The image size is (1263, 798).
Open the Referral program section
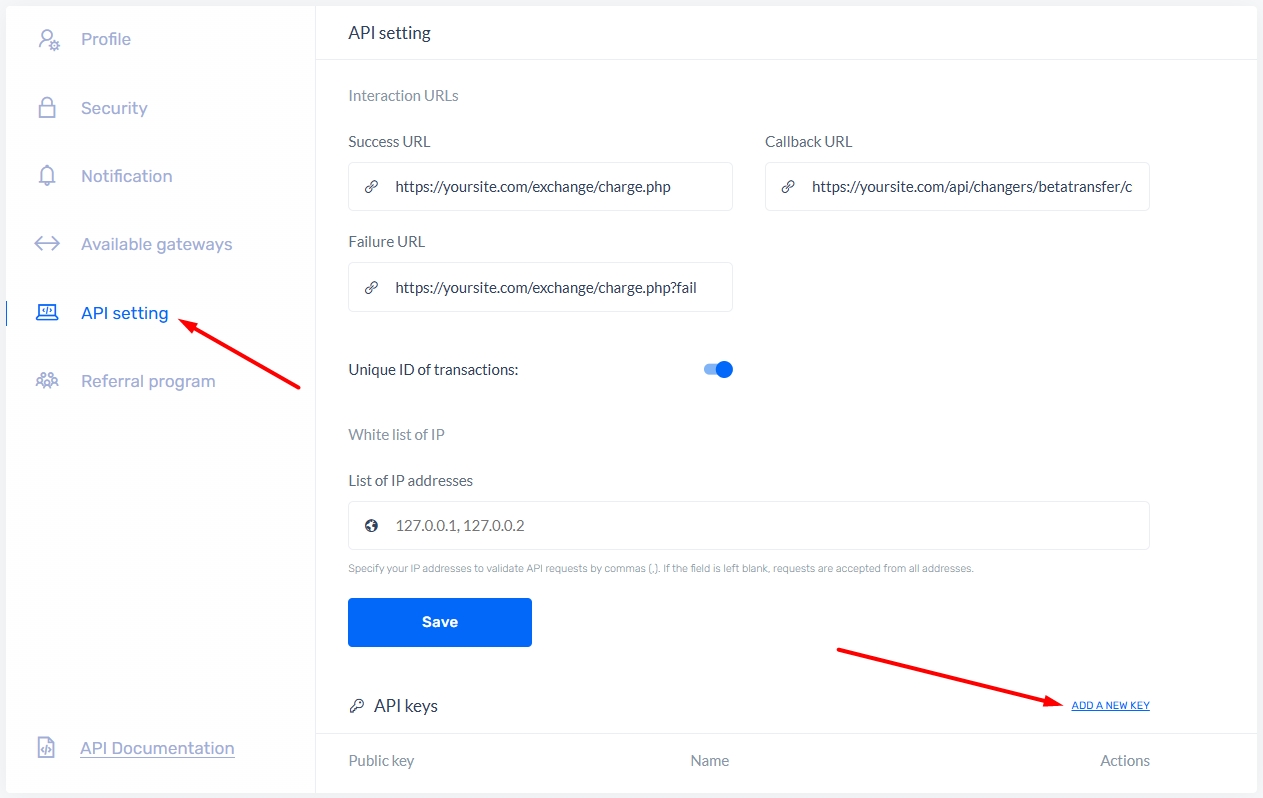[148, 381]
